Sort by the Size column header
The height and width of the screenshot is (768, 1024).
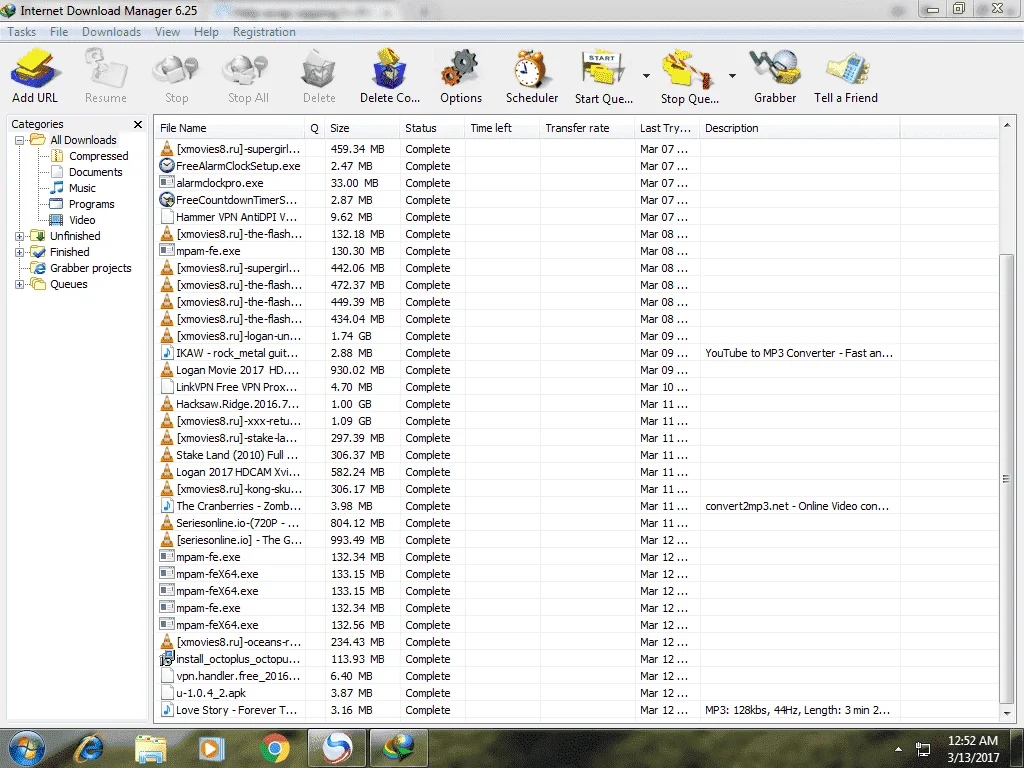point(362,128)
